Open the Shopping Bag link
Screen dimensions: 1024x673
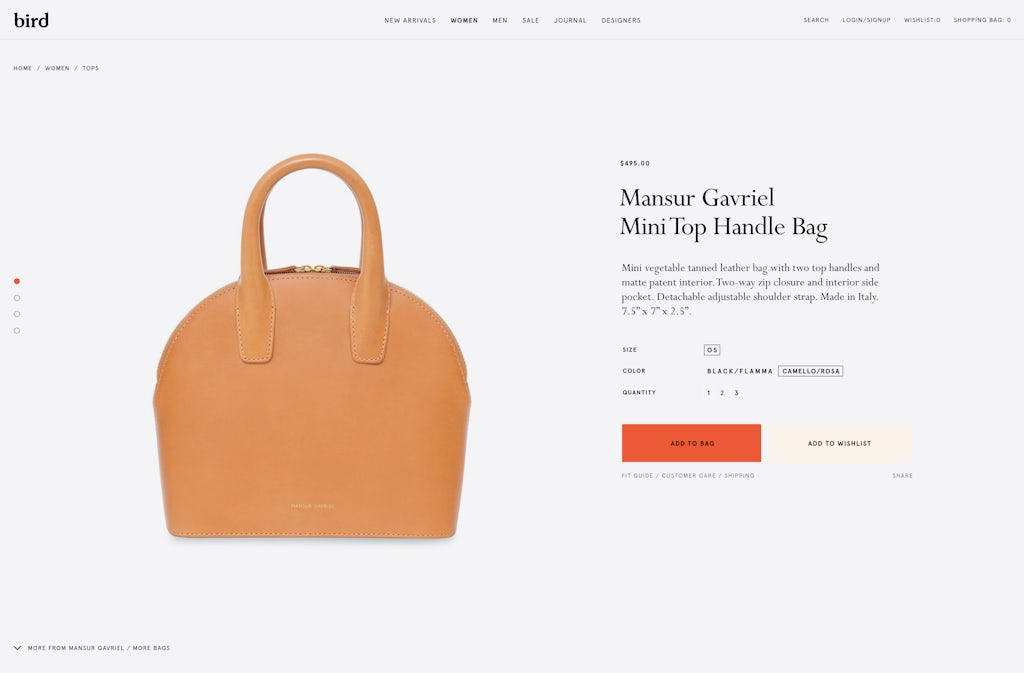click(982, 20)
